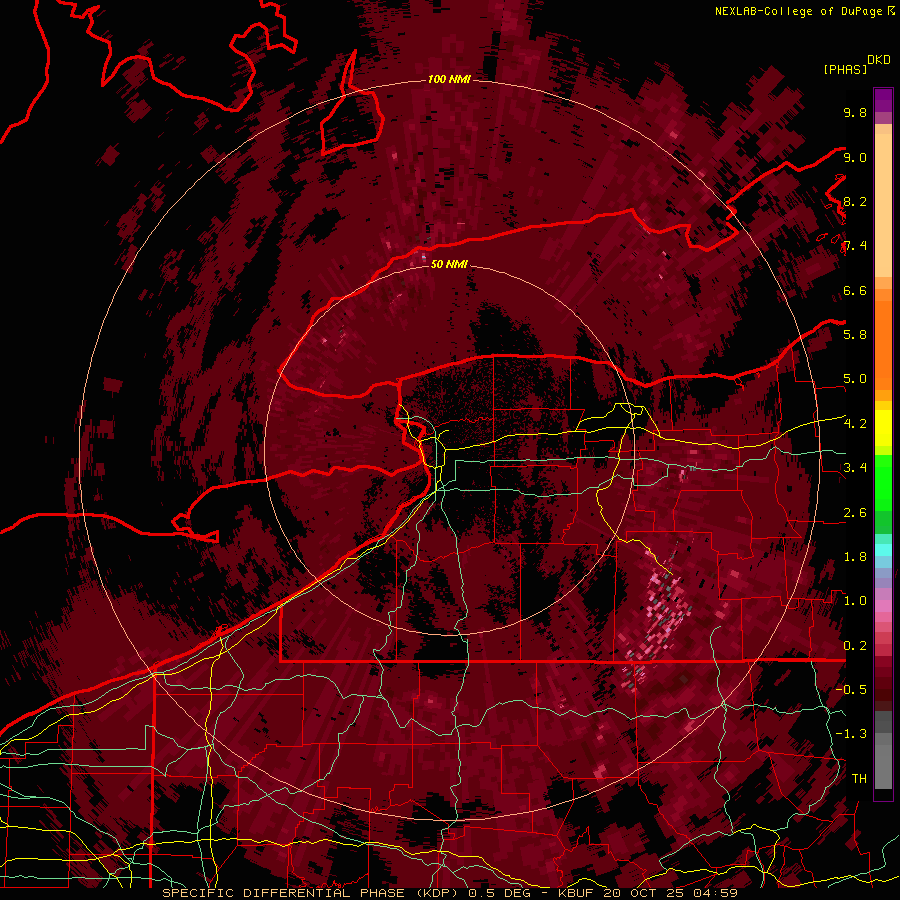Click the KBUF station identifier in the caption
This screenshot has width=900, height=900.
(578, 893)
